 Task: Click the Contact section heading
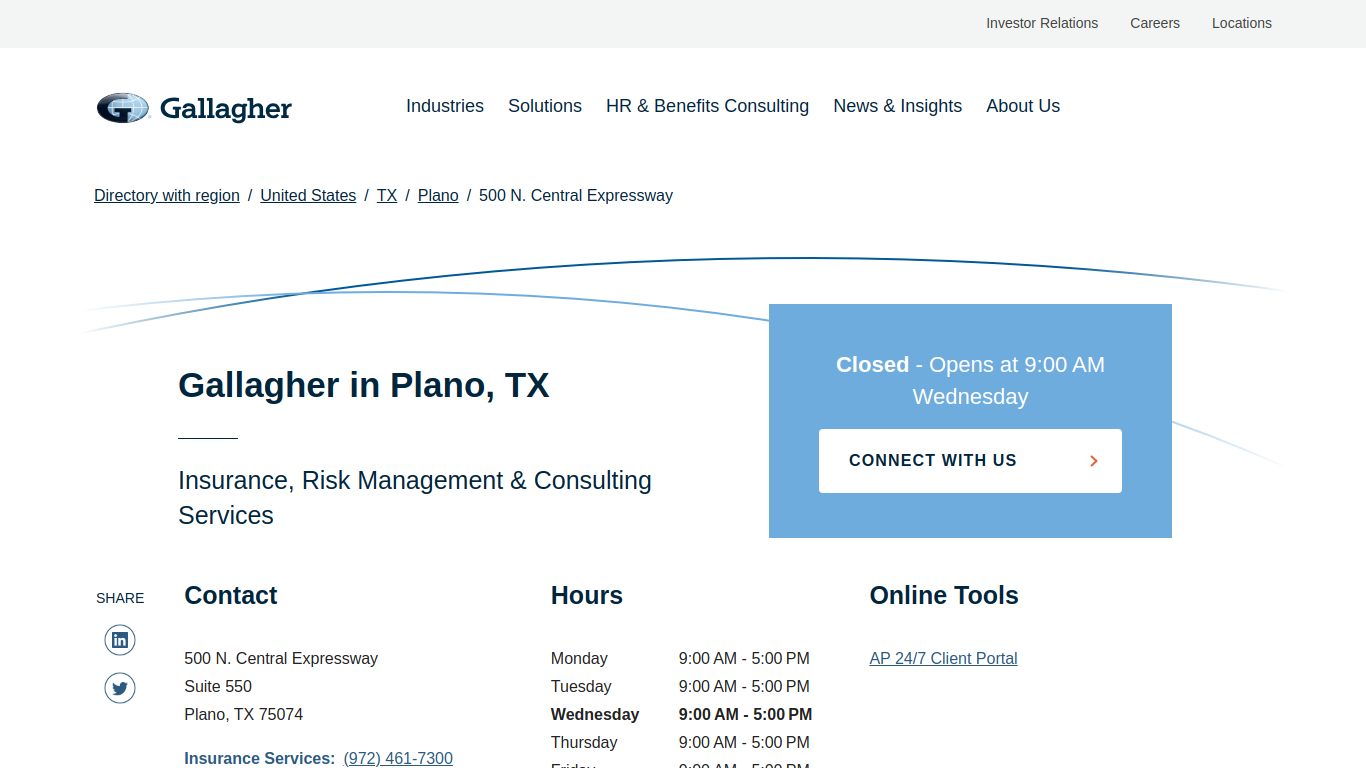(231, 595)
